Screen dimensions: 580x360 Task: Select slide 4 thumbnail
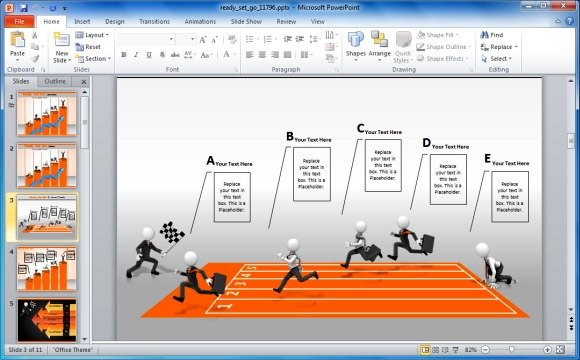pyautogui.click(x=47, y=269)
